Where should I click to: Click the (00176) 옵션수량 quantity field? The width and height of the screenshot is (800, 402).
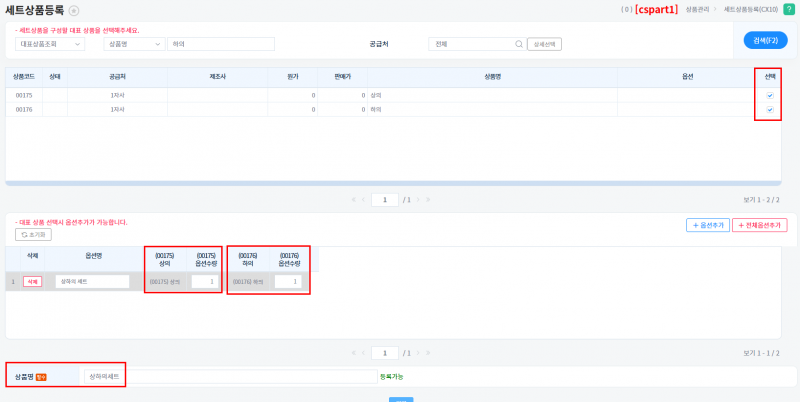(288, 282)
